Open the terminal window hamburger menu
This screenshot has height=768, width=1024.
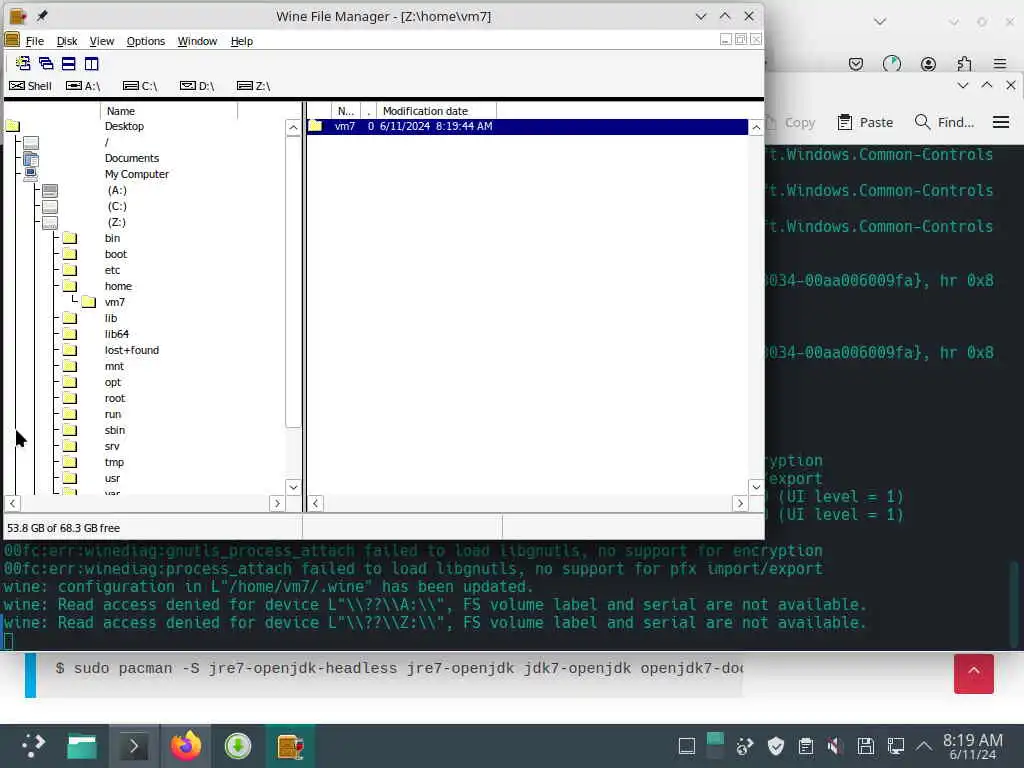pos(1001,122)
